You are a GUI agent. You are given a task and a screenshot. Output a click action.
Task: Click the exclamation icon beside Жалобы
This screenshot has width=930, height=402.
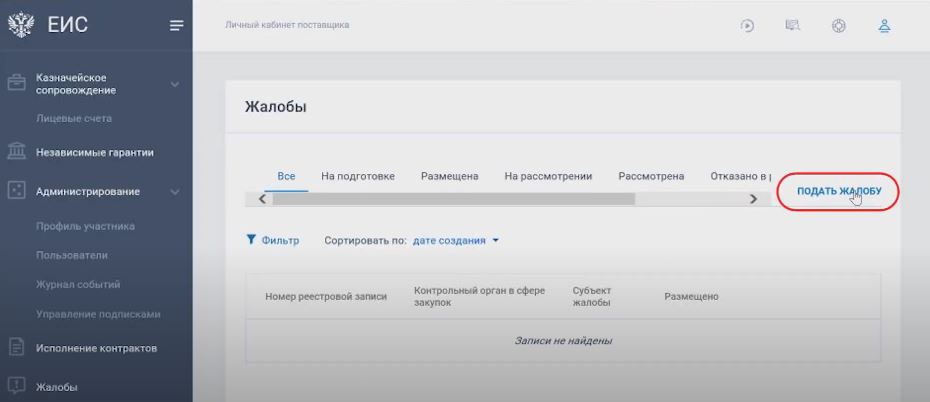pyautogui.click(x=17, y=386)
